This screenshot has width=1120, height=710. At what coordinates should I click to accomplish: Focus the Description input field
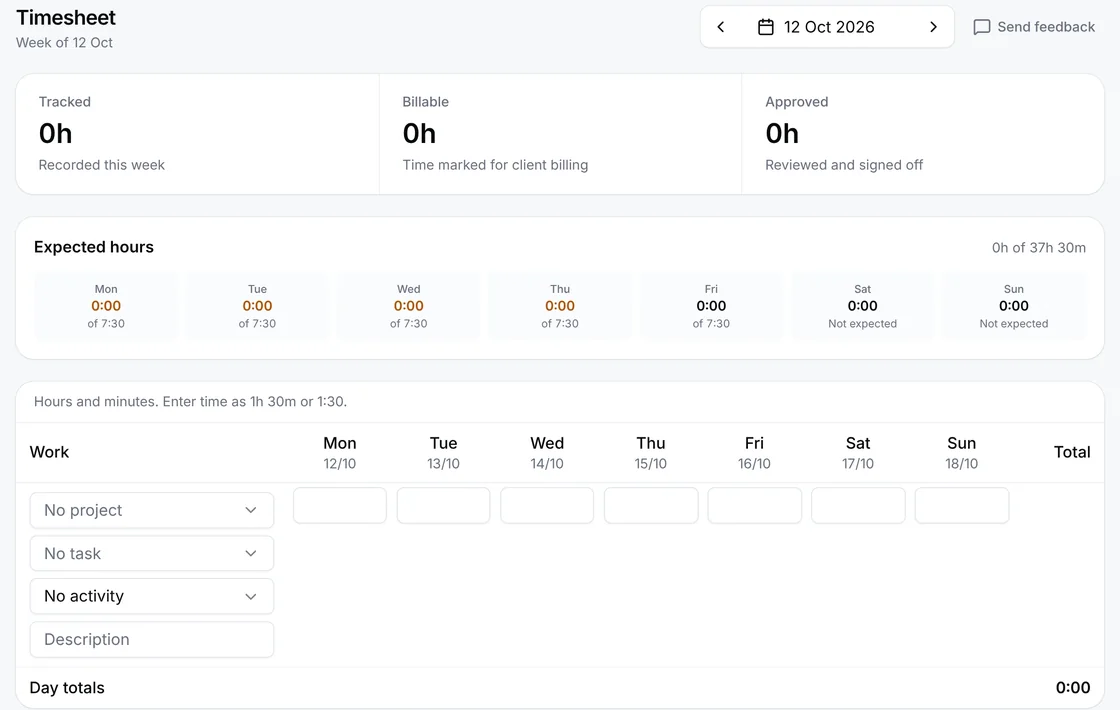[x=151, y=639]
